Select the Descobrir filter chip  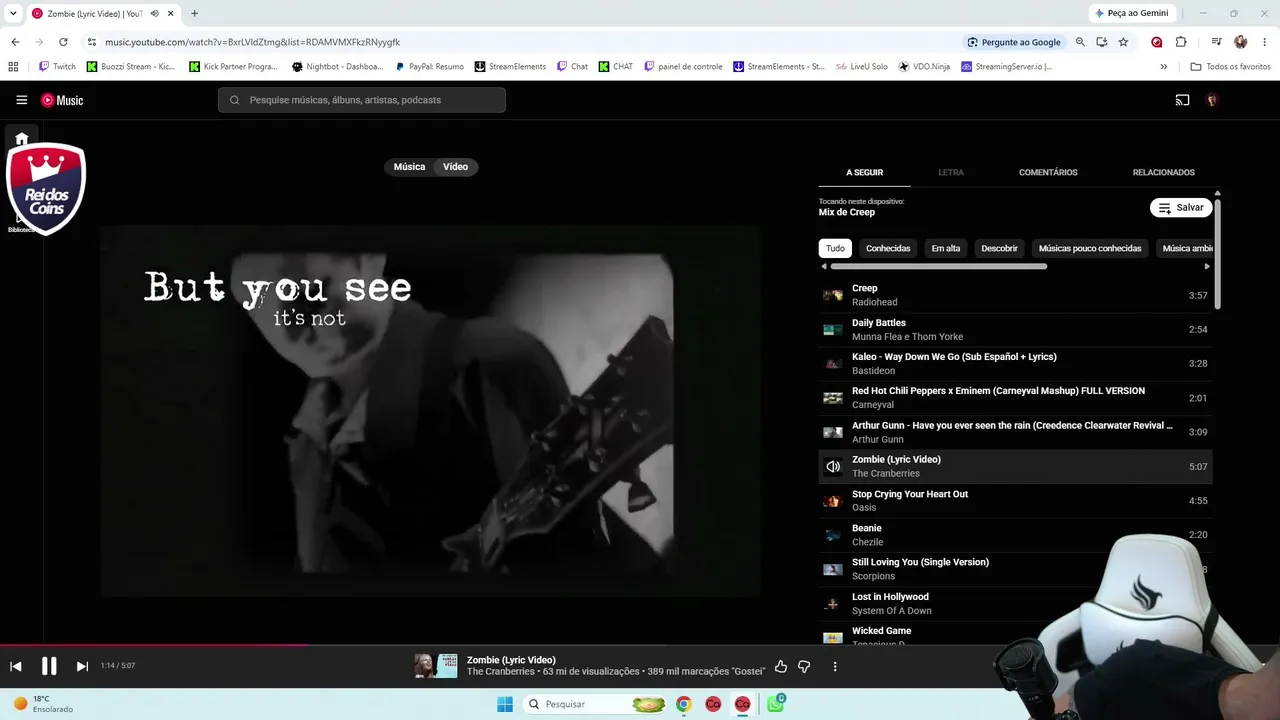[999, 248]
